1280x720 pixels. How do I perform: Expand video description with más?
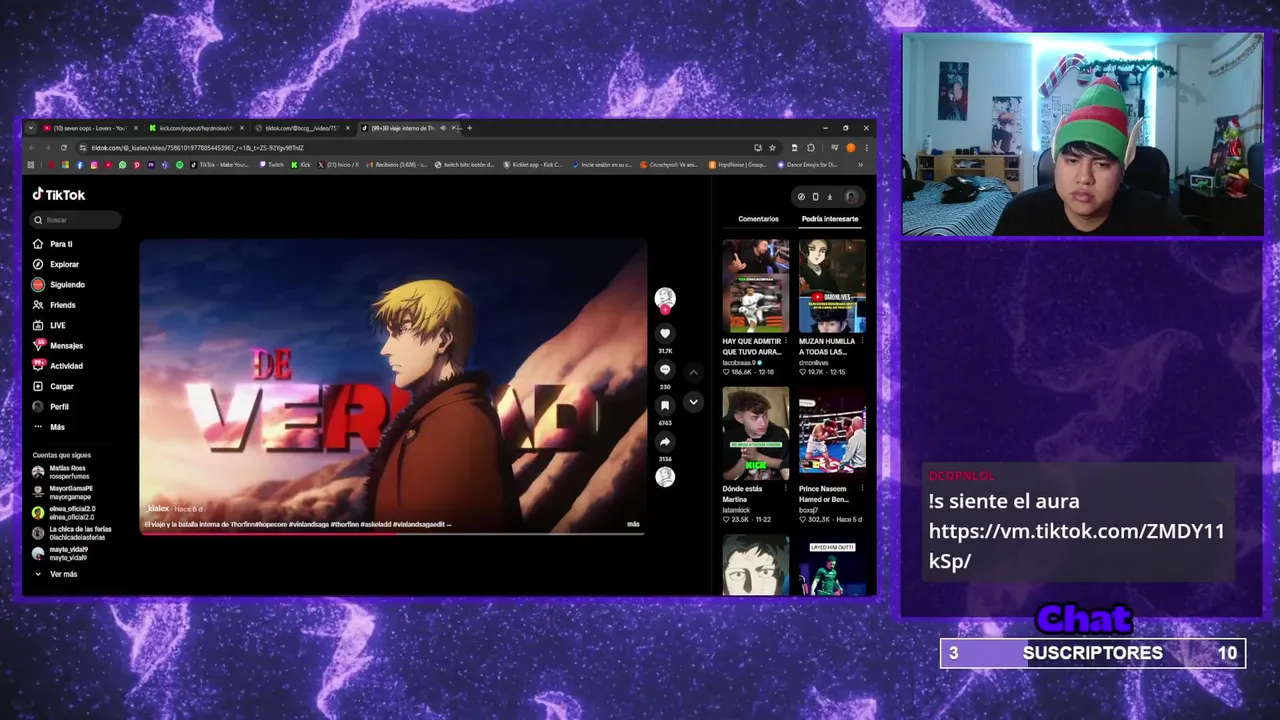pyautogui.click(x=633, y=524)
